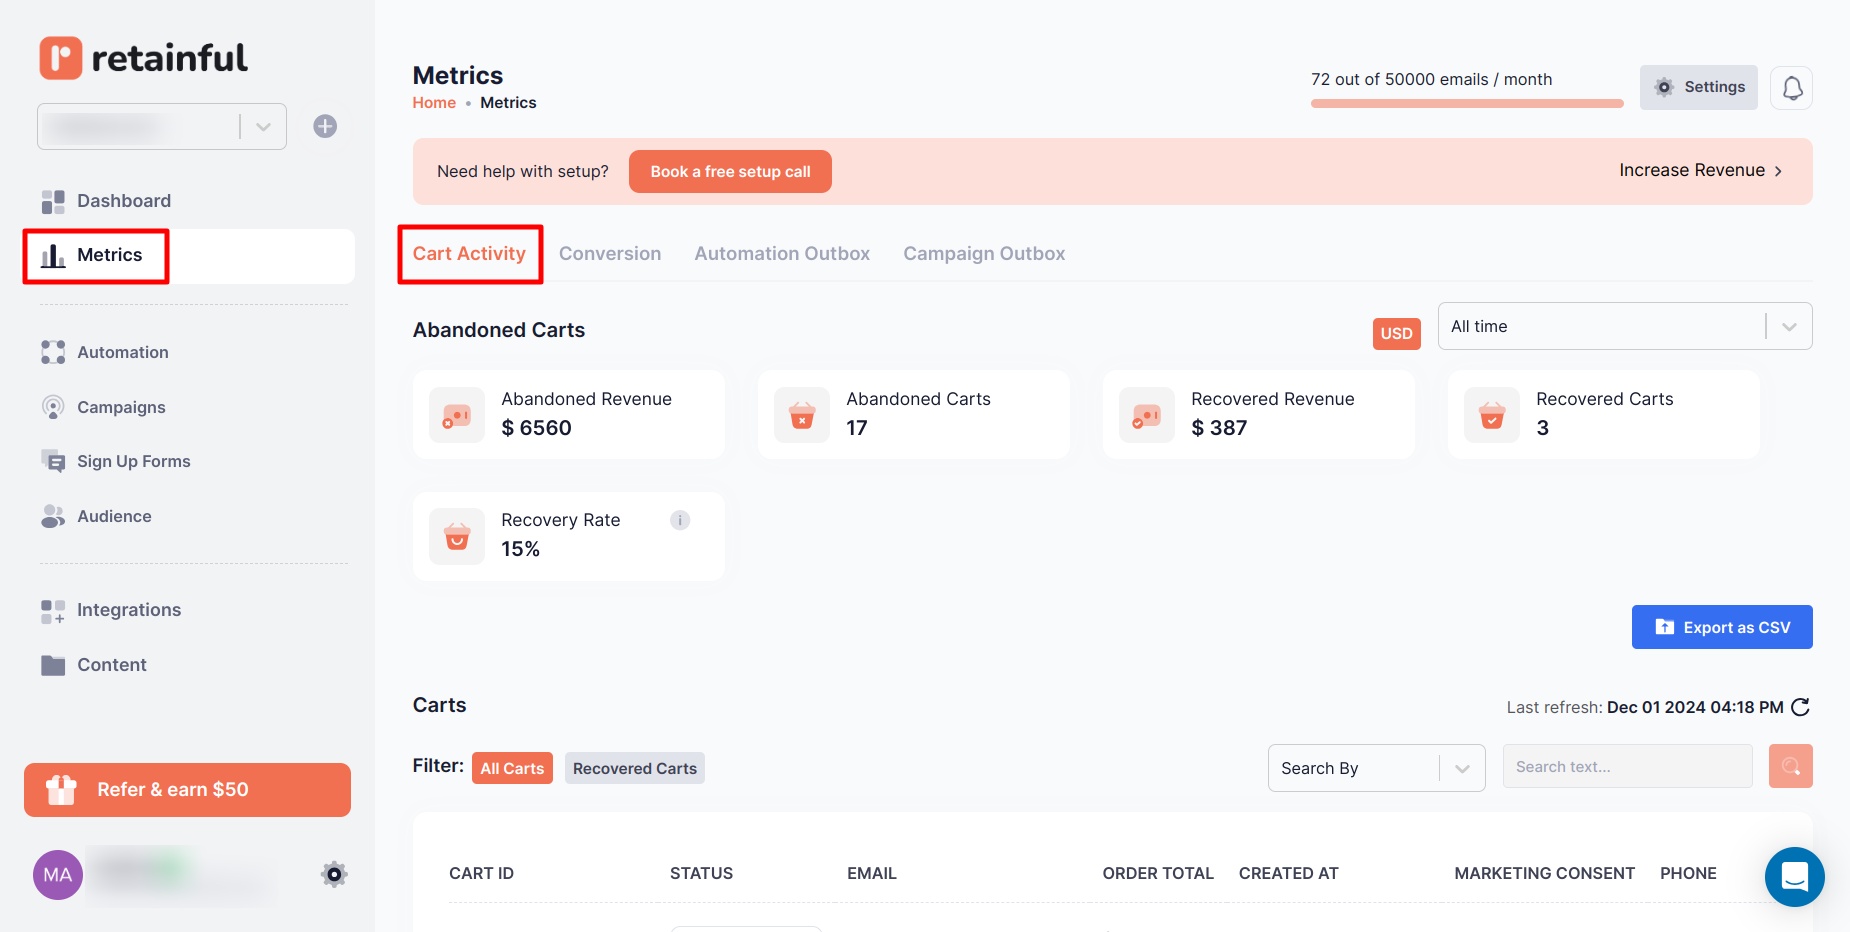The image size is (1850, 932).
Task: Toggle the Recovered Carts filter
Action: point(634,768)
